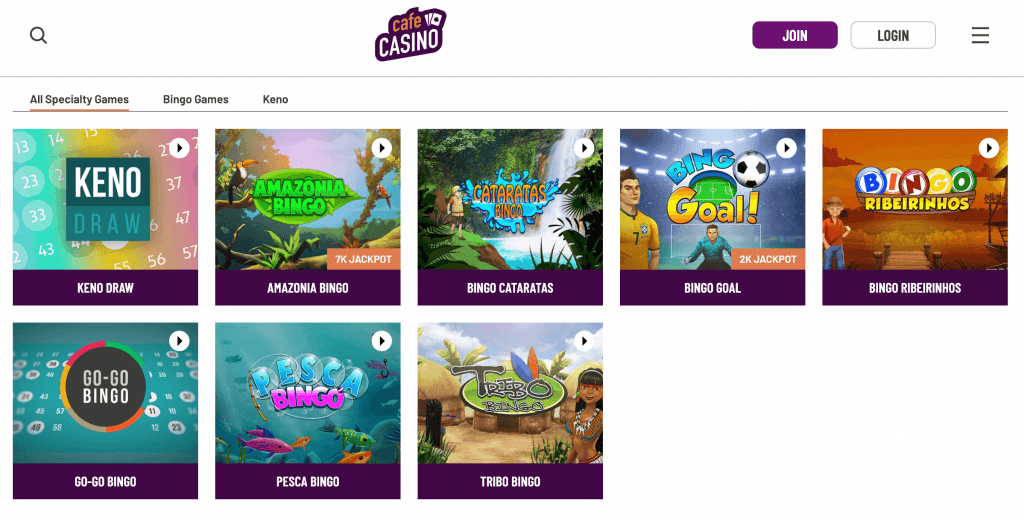Screen dimensions: 1024x518
Task: Click play icon on Amazonia Bingo tile
Action: 381,148
